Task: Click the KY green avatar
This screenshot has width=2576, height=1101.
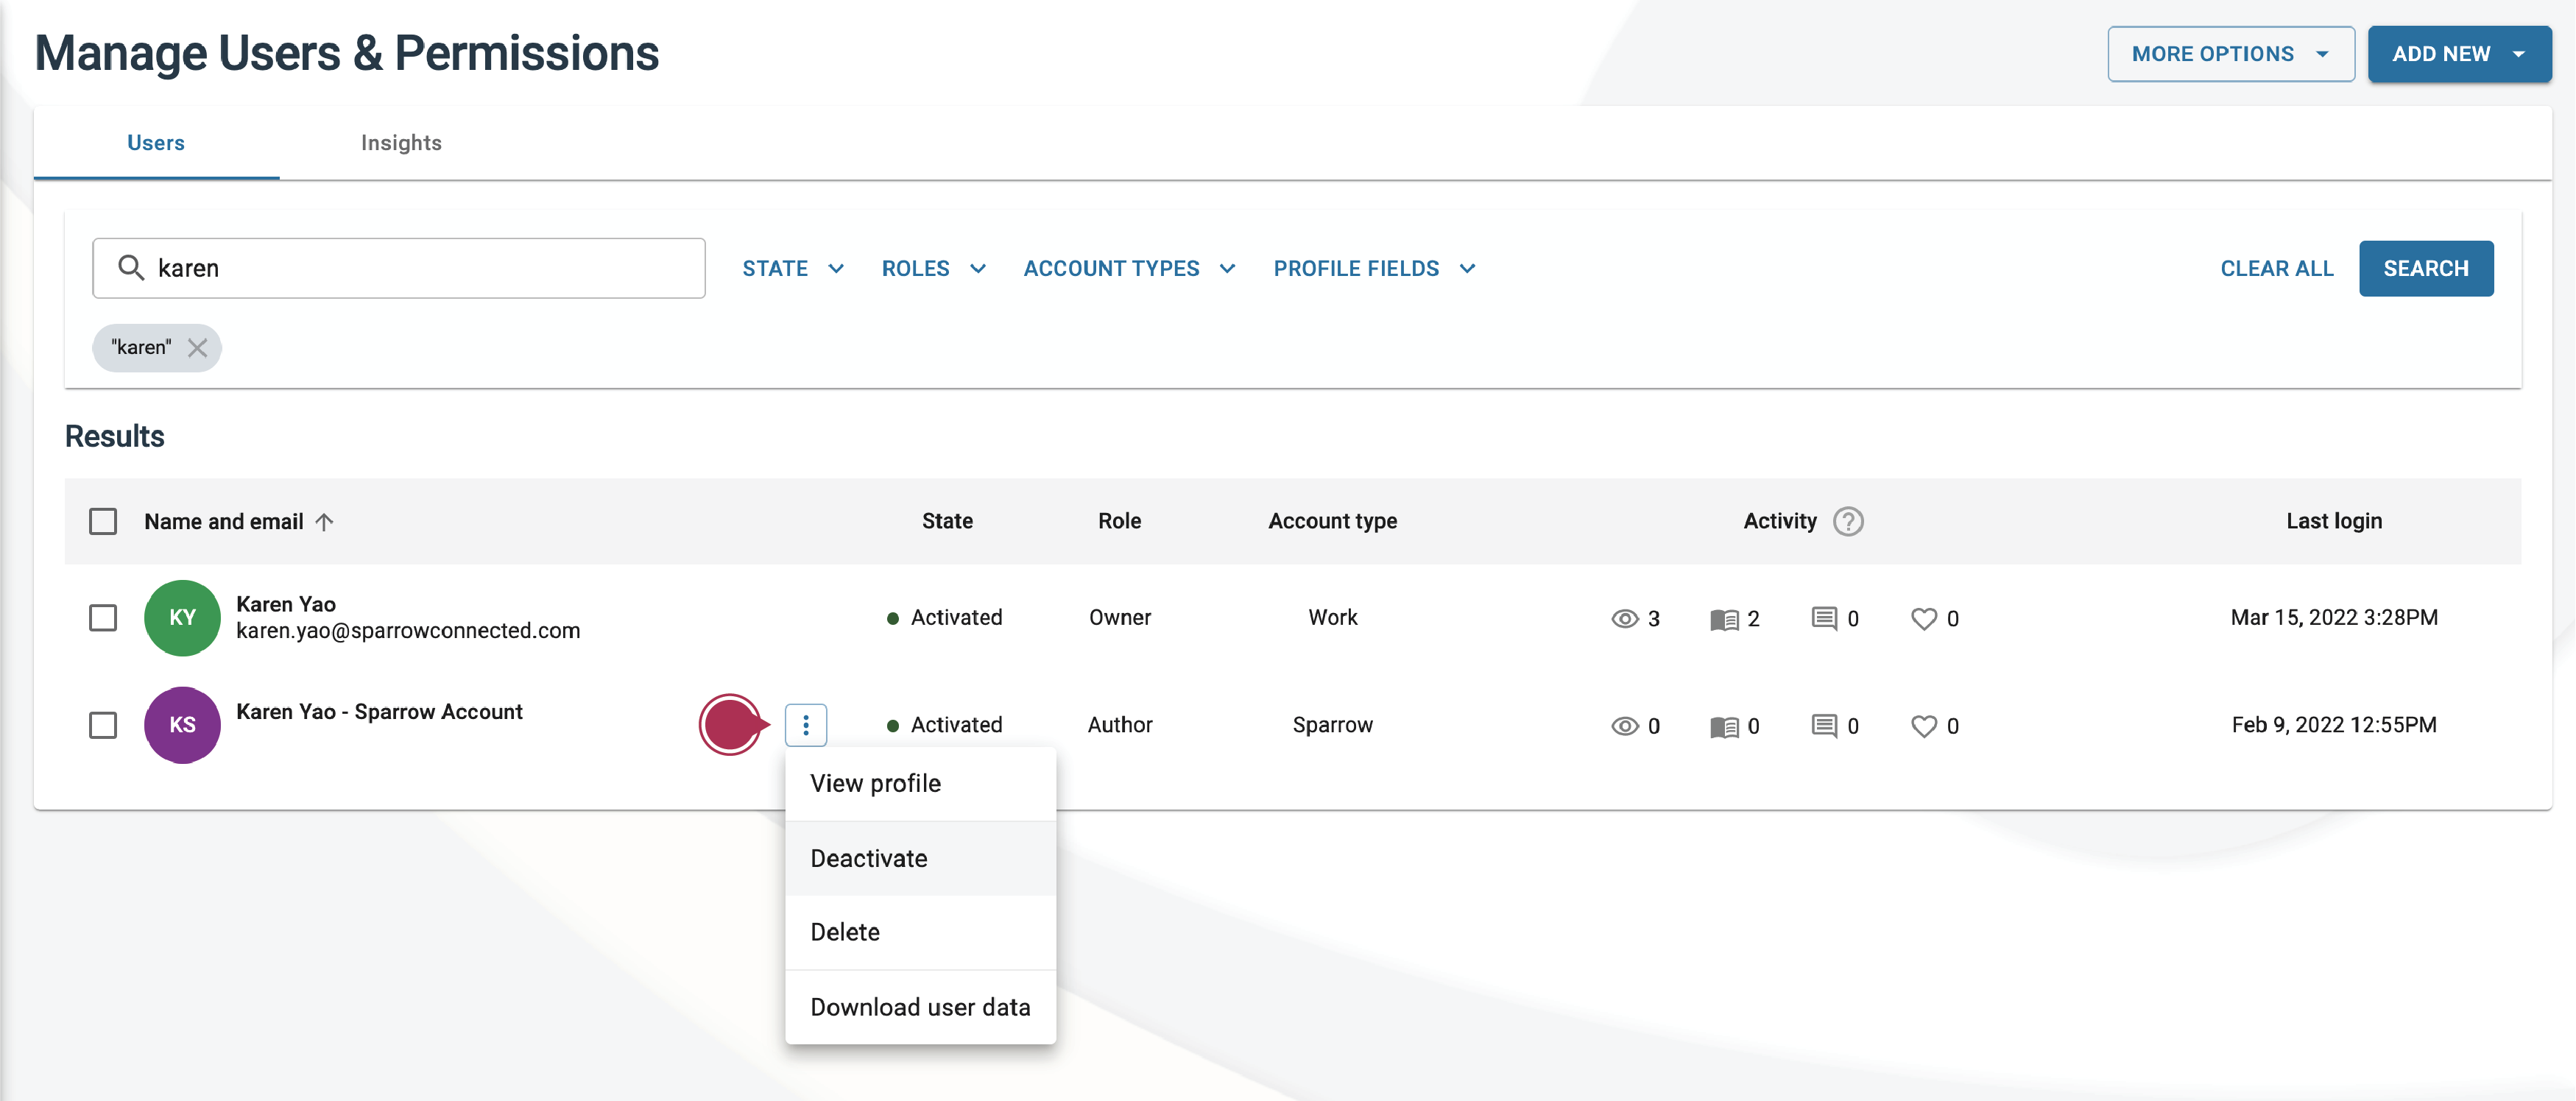Action: [x=182, y=618]
